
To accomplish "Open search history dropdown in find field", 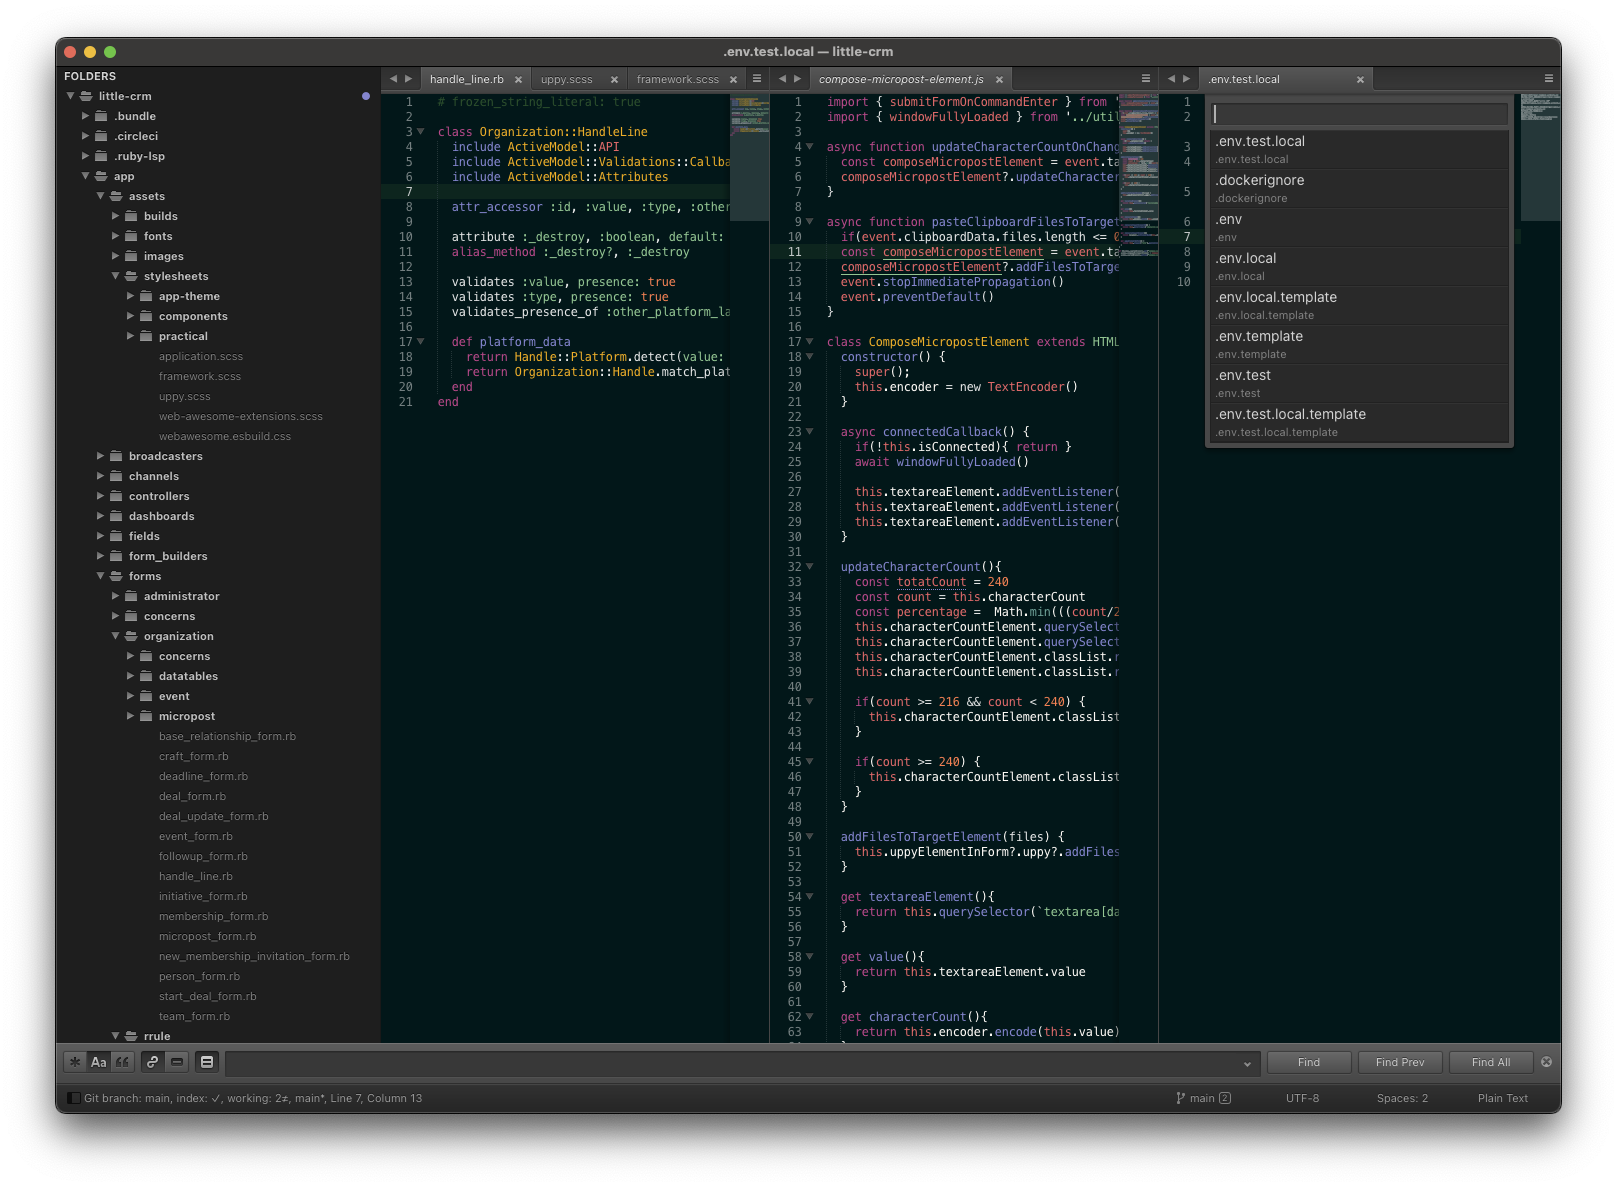I will 1247,1063.
